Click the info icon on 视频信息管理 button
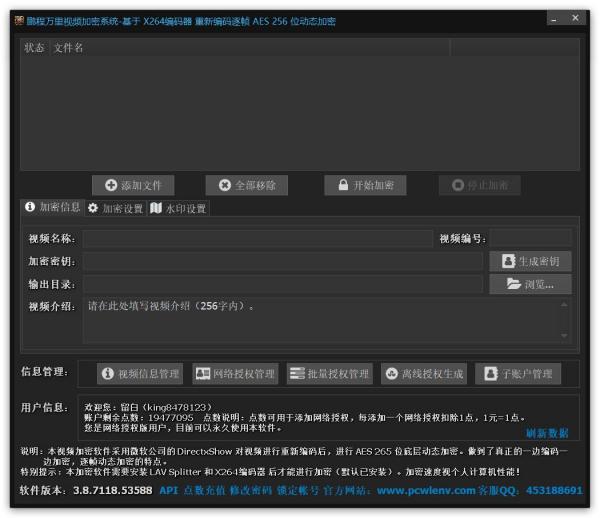The image size is (600, 518). click(x=108, y=373)
